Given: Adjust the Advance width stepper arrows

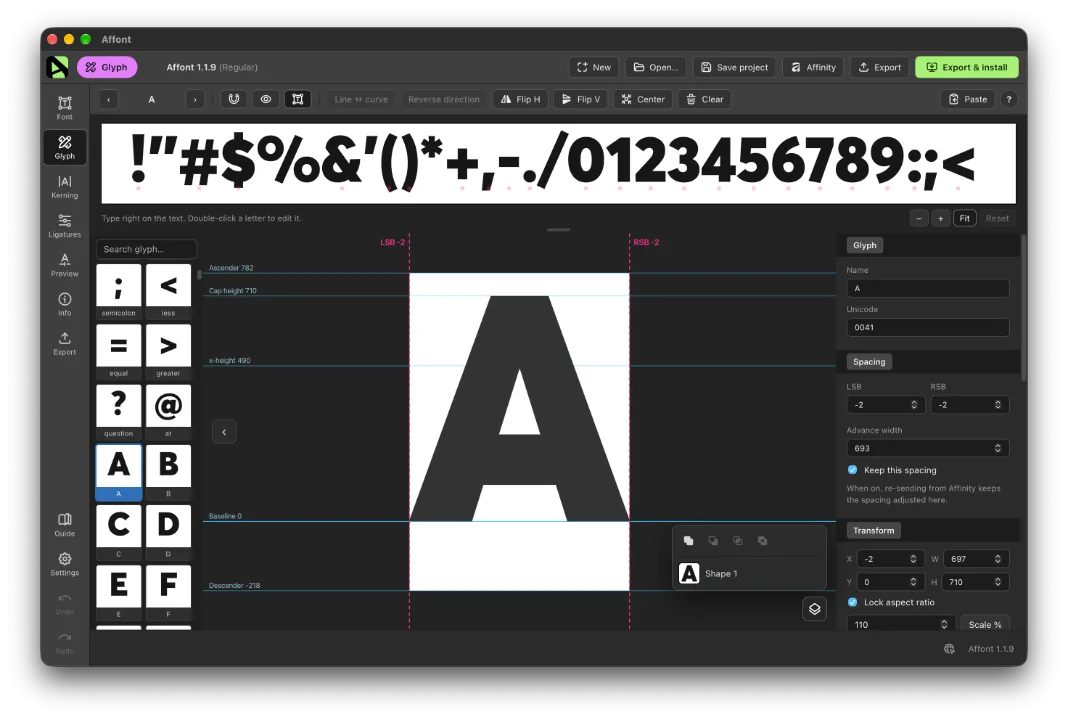Looking at the screenshot, I should coord(998,448).
